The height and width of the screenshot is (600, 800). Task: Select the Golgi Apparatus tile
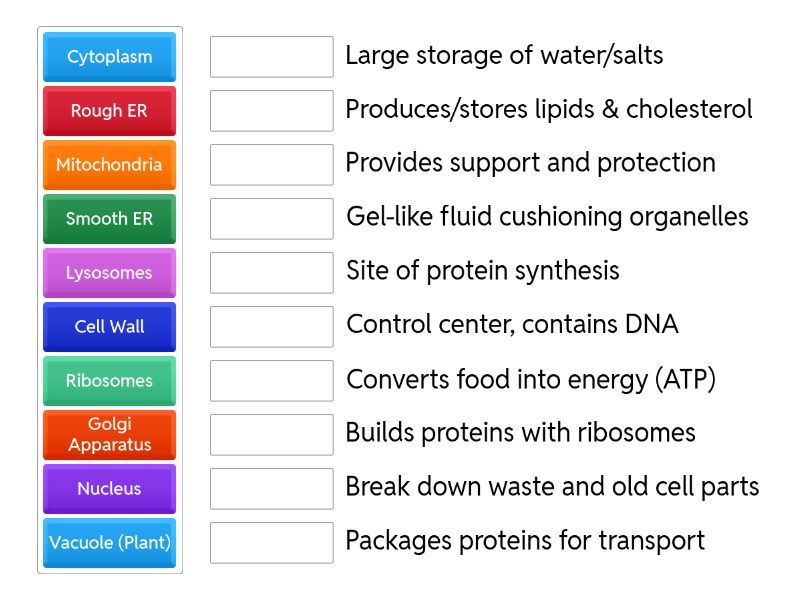109,435
